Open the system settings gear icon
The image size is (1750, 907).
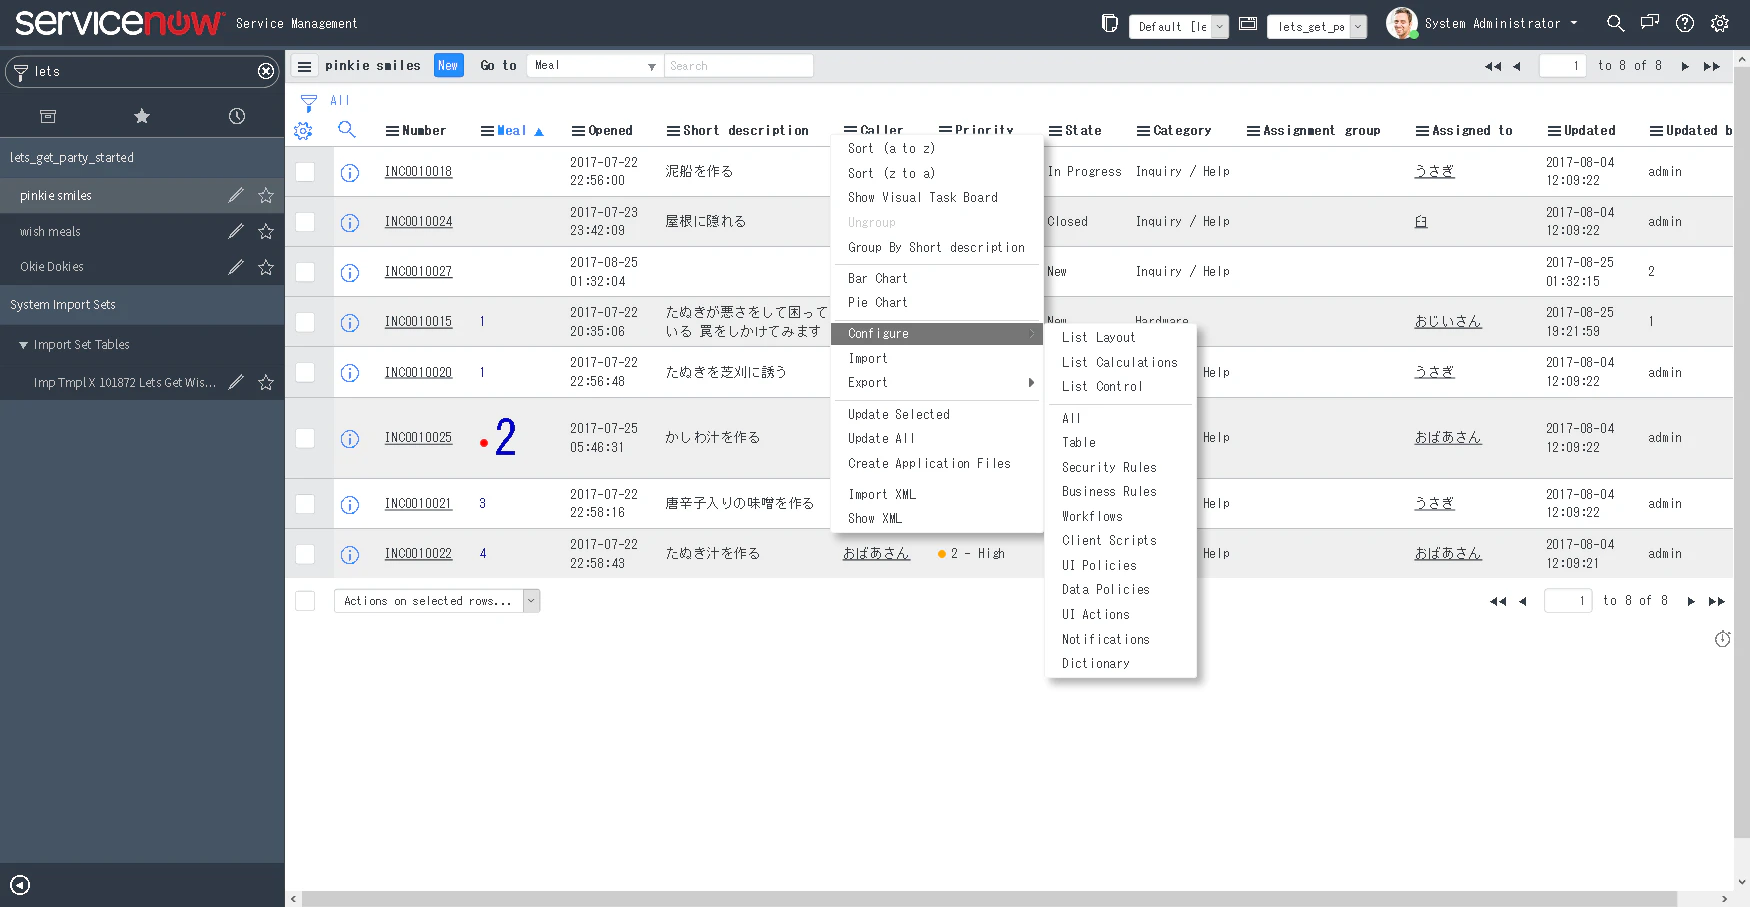pos(1720,23)
